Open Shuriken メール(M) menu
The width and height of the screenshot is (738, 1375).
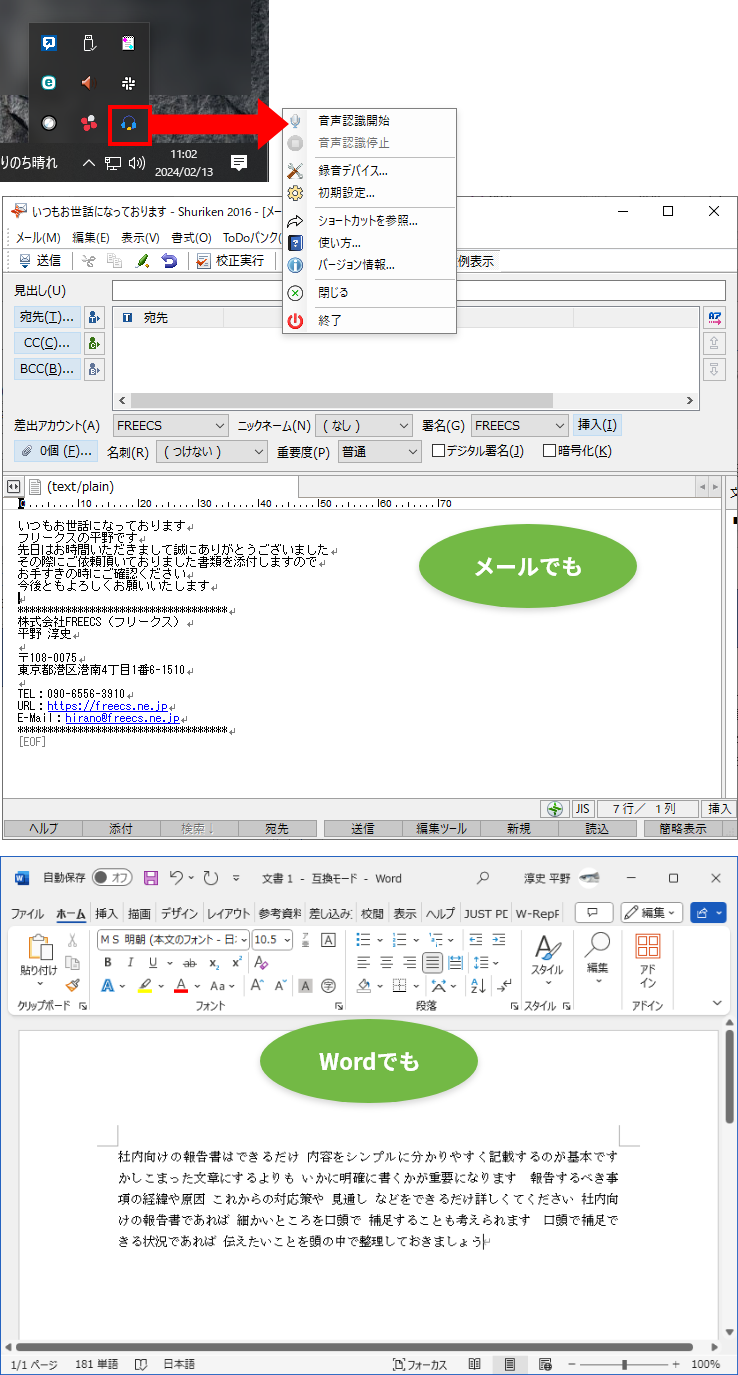[37, 238]
